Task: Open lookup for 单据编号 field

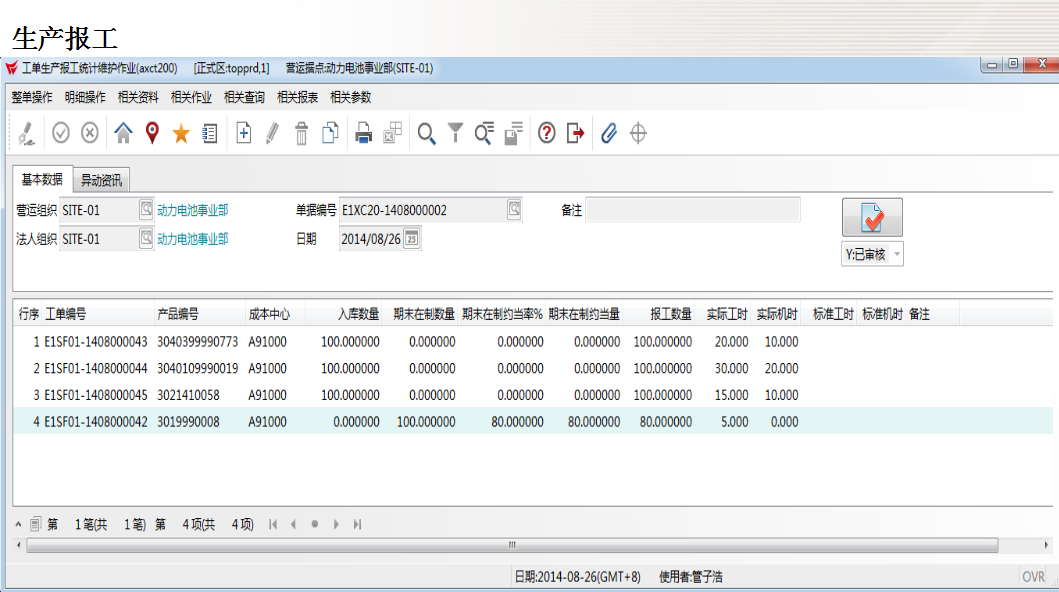Action: click(515, 209)
